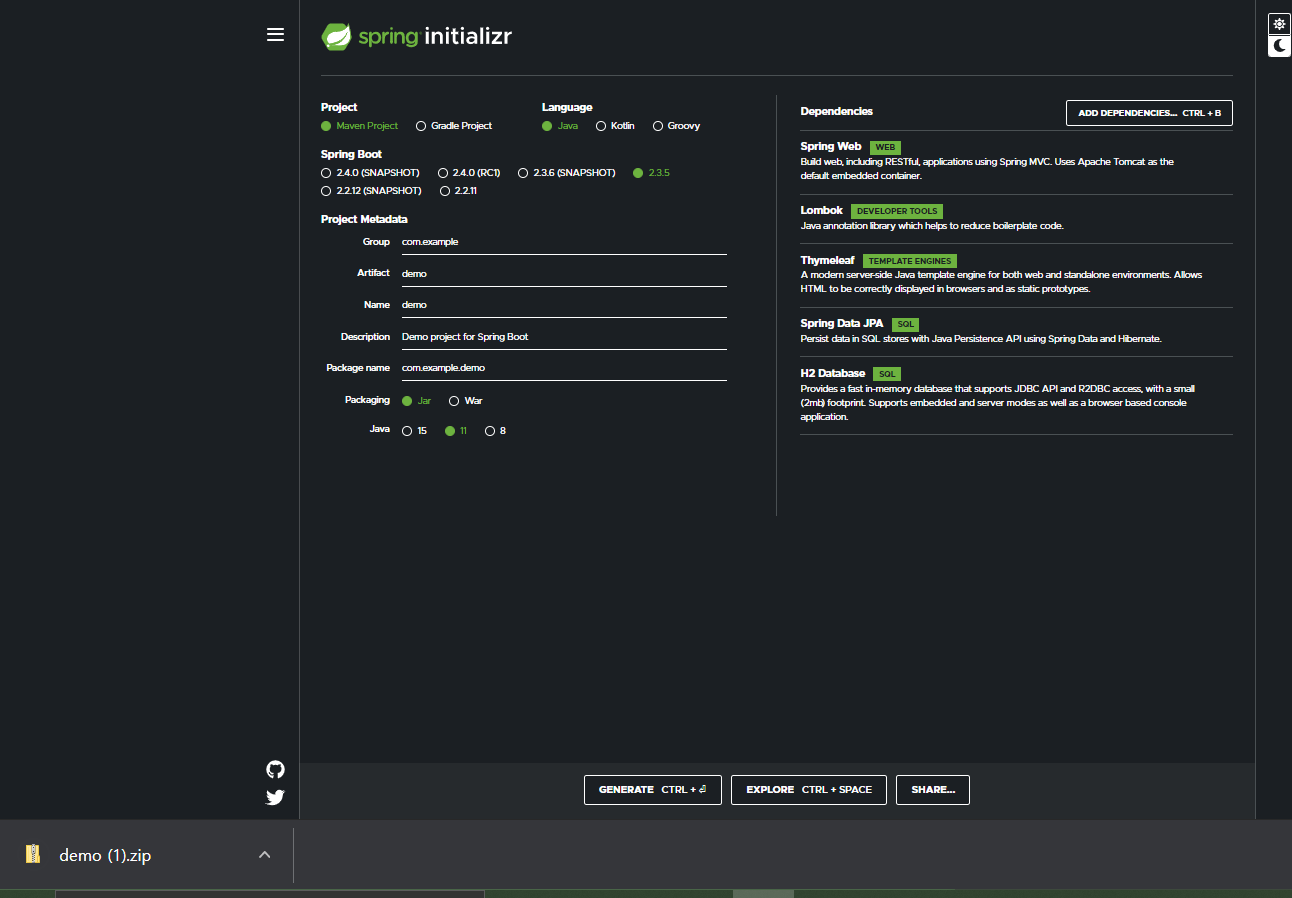This screenshot has height=898, width=1292.
Task: Select Spring Boot 2.2.11
Action: click(458, 190)
